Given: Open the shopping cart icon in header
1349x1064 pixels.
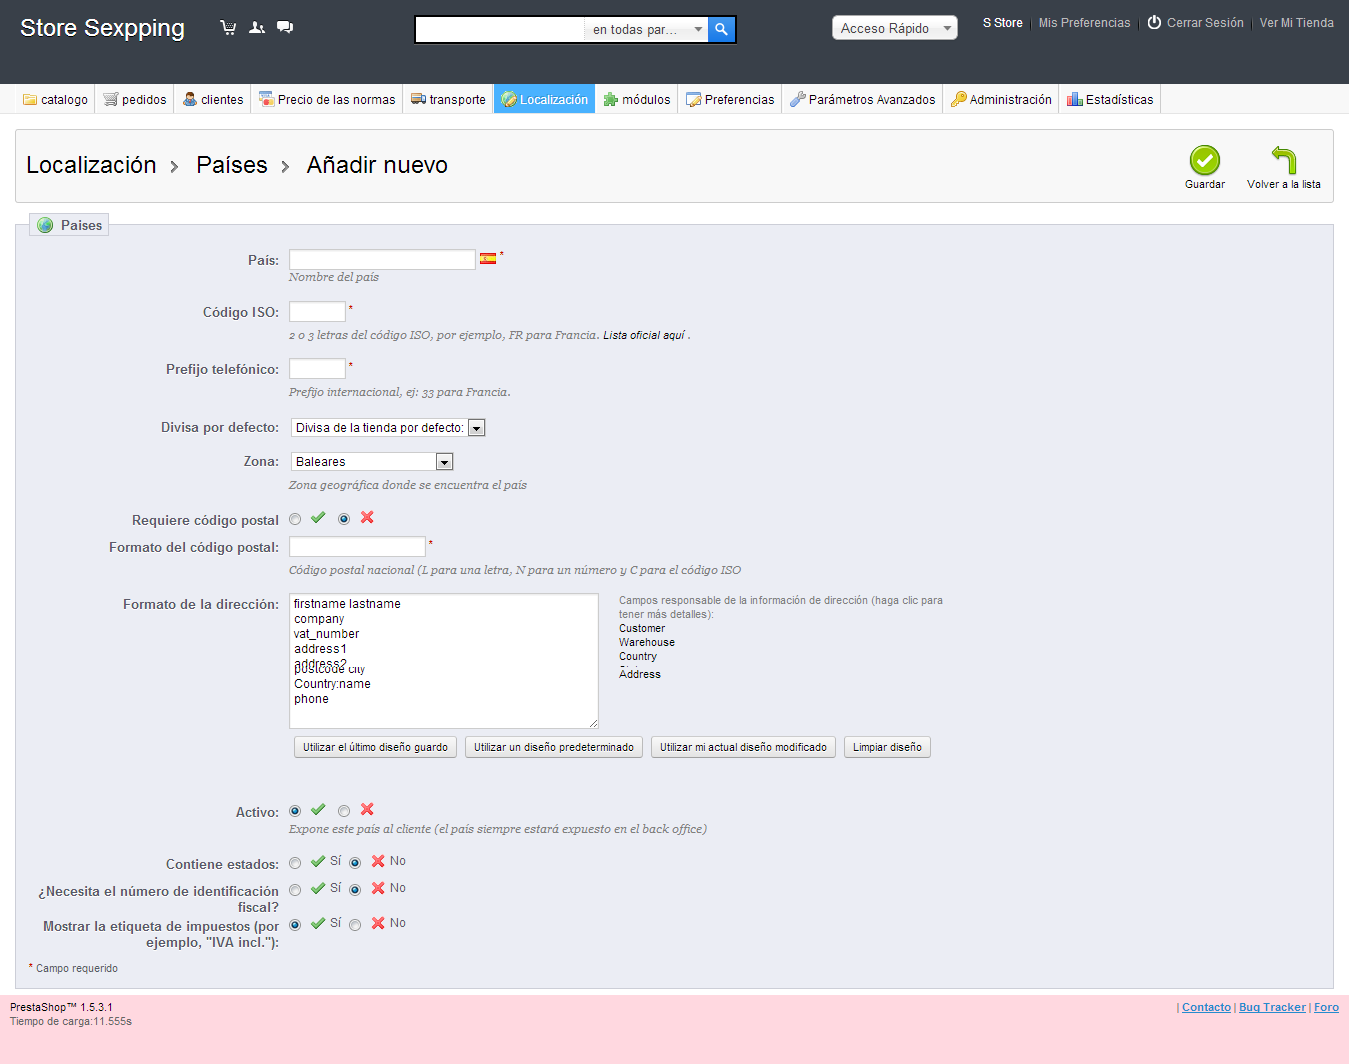Looking at the screenshot, I should [x=228, y=28].
